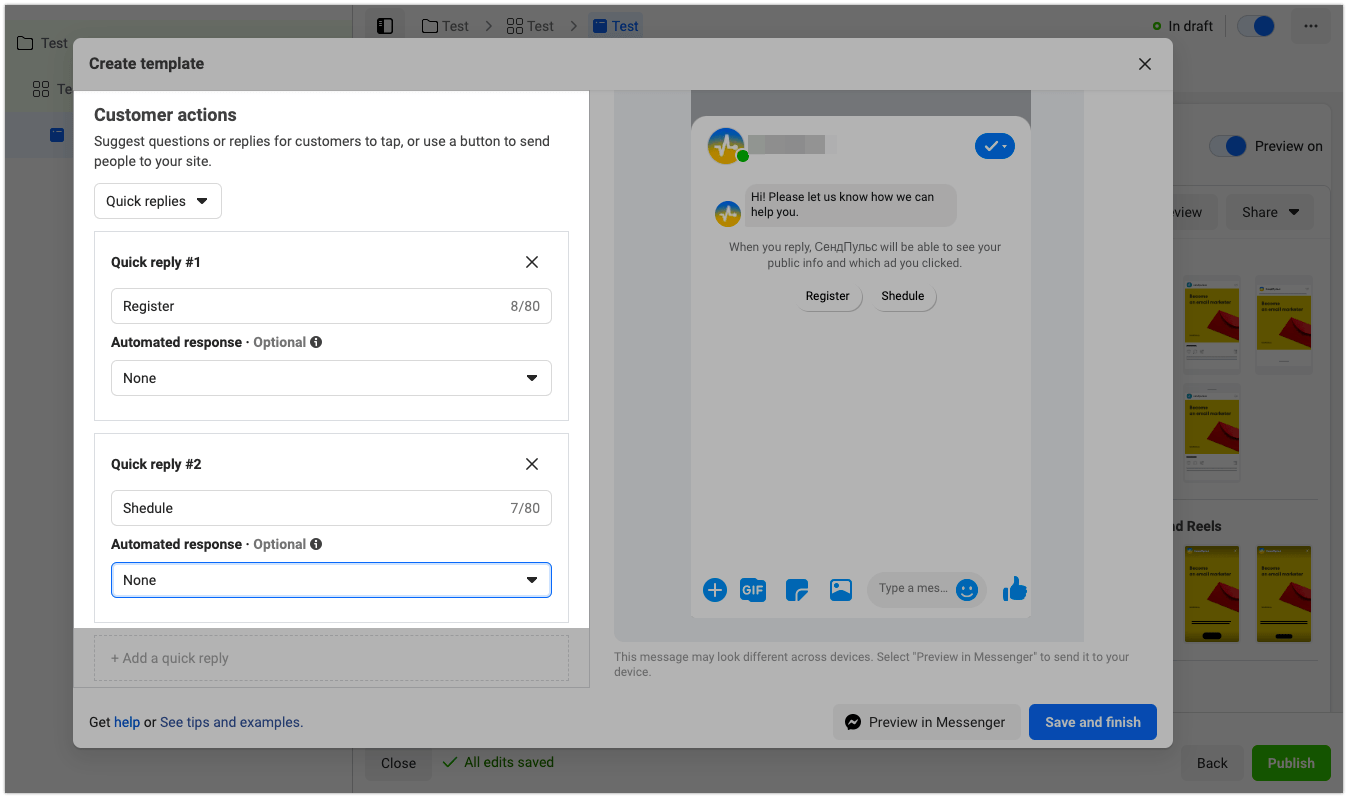This screenshot has height=798, width=1348.
Task: Remove Quick reply #1 with its X
Action: pyautogui.click(x=532, y=262)
